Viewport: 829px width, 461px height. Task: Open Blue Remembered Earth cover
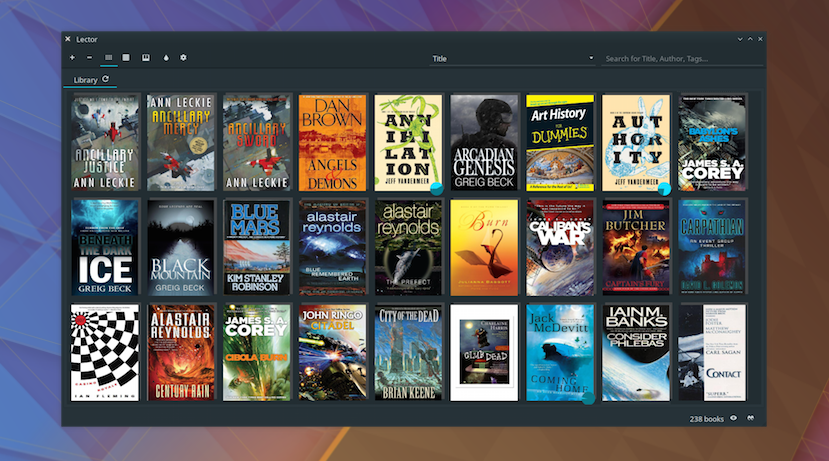coord(333,247)
